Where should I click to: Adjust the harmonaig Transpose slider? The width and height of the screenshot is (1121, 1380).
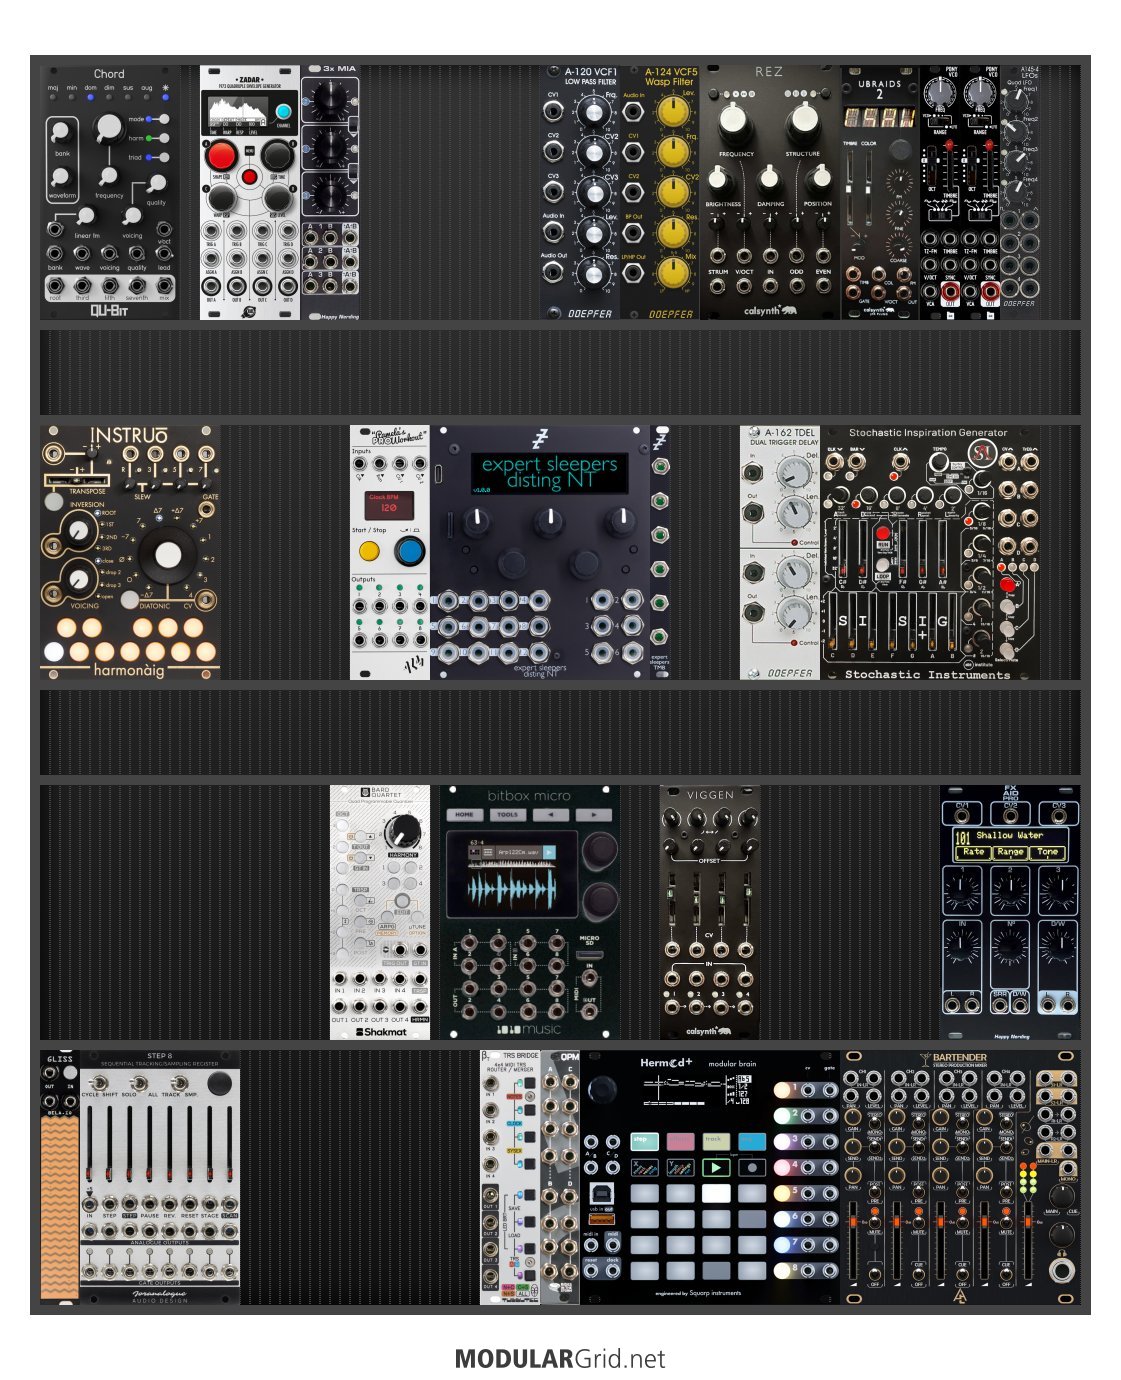click(77, 480)
